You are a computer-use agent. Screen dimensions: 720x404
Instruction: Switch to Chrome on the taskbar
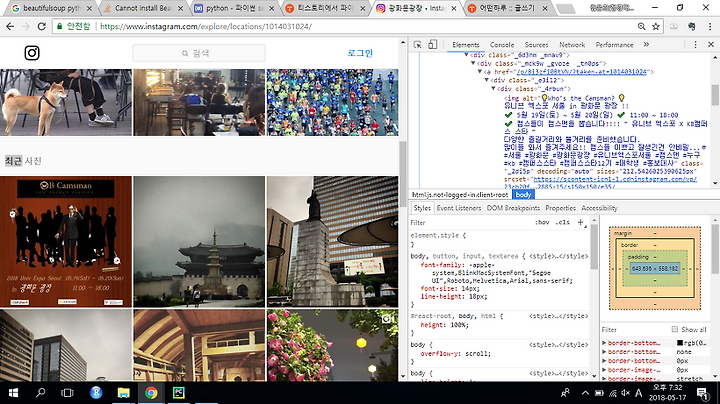tap(151, 393)
